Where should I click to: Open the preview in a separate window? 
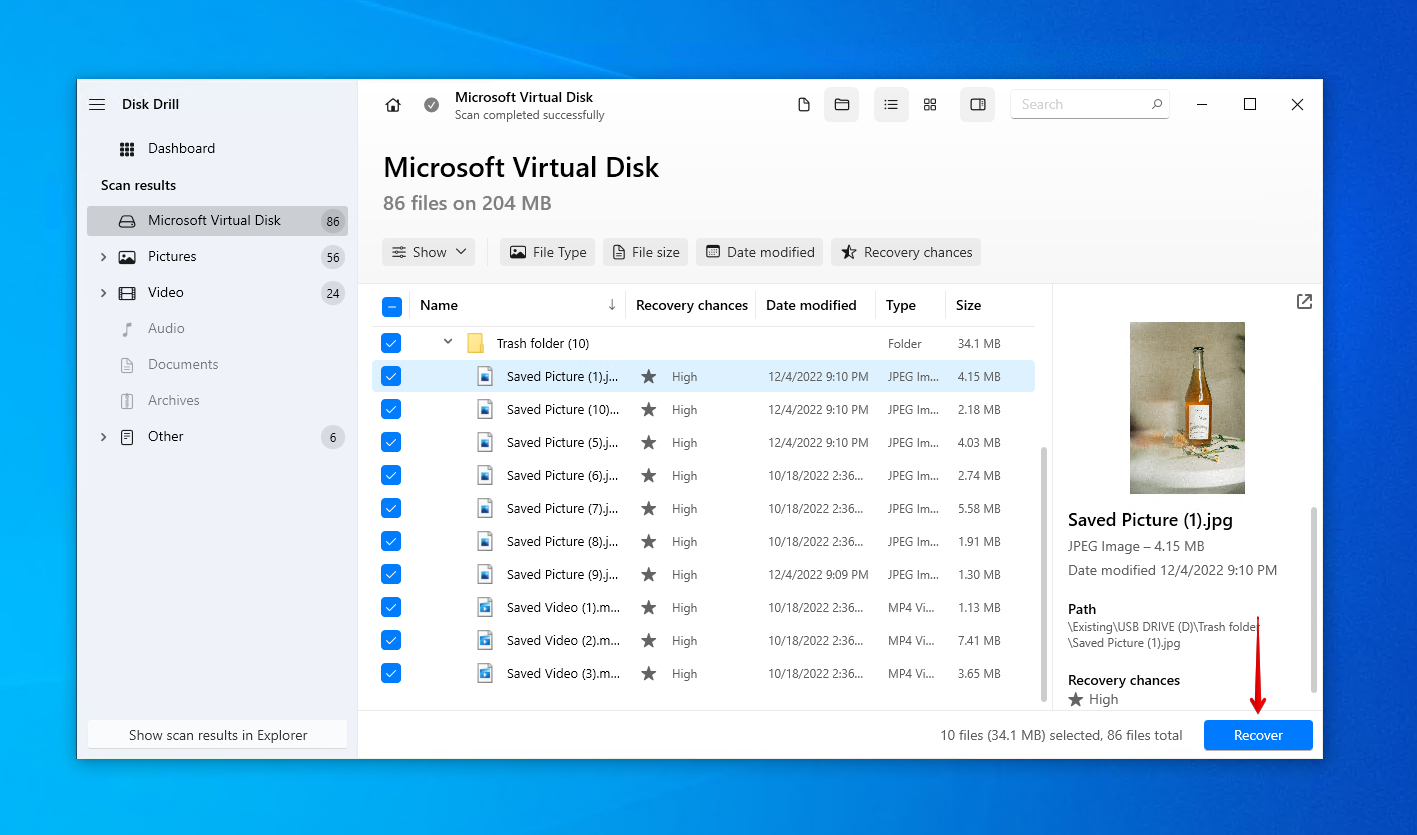coord(1303,301)
